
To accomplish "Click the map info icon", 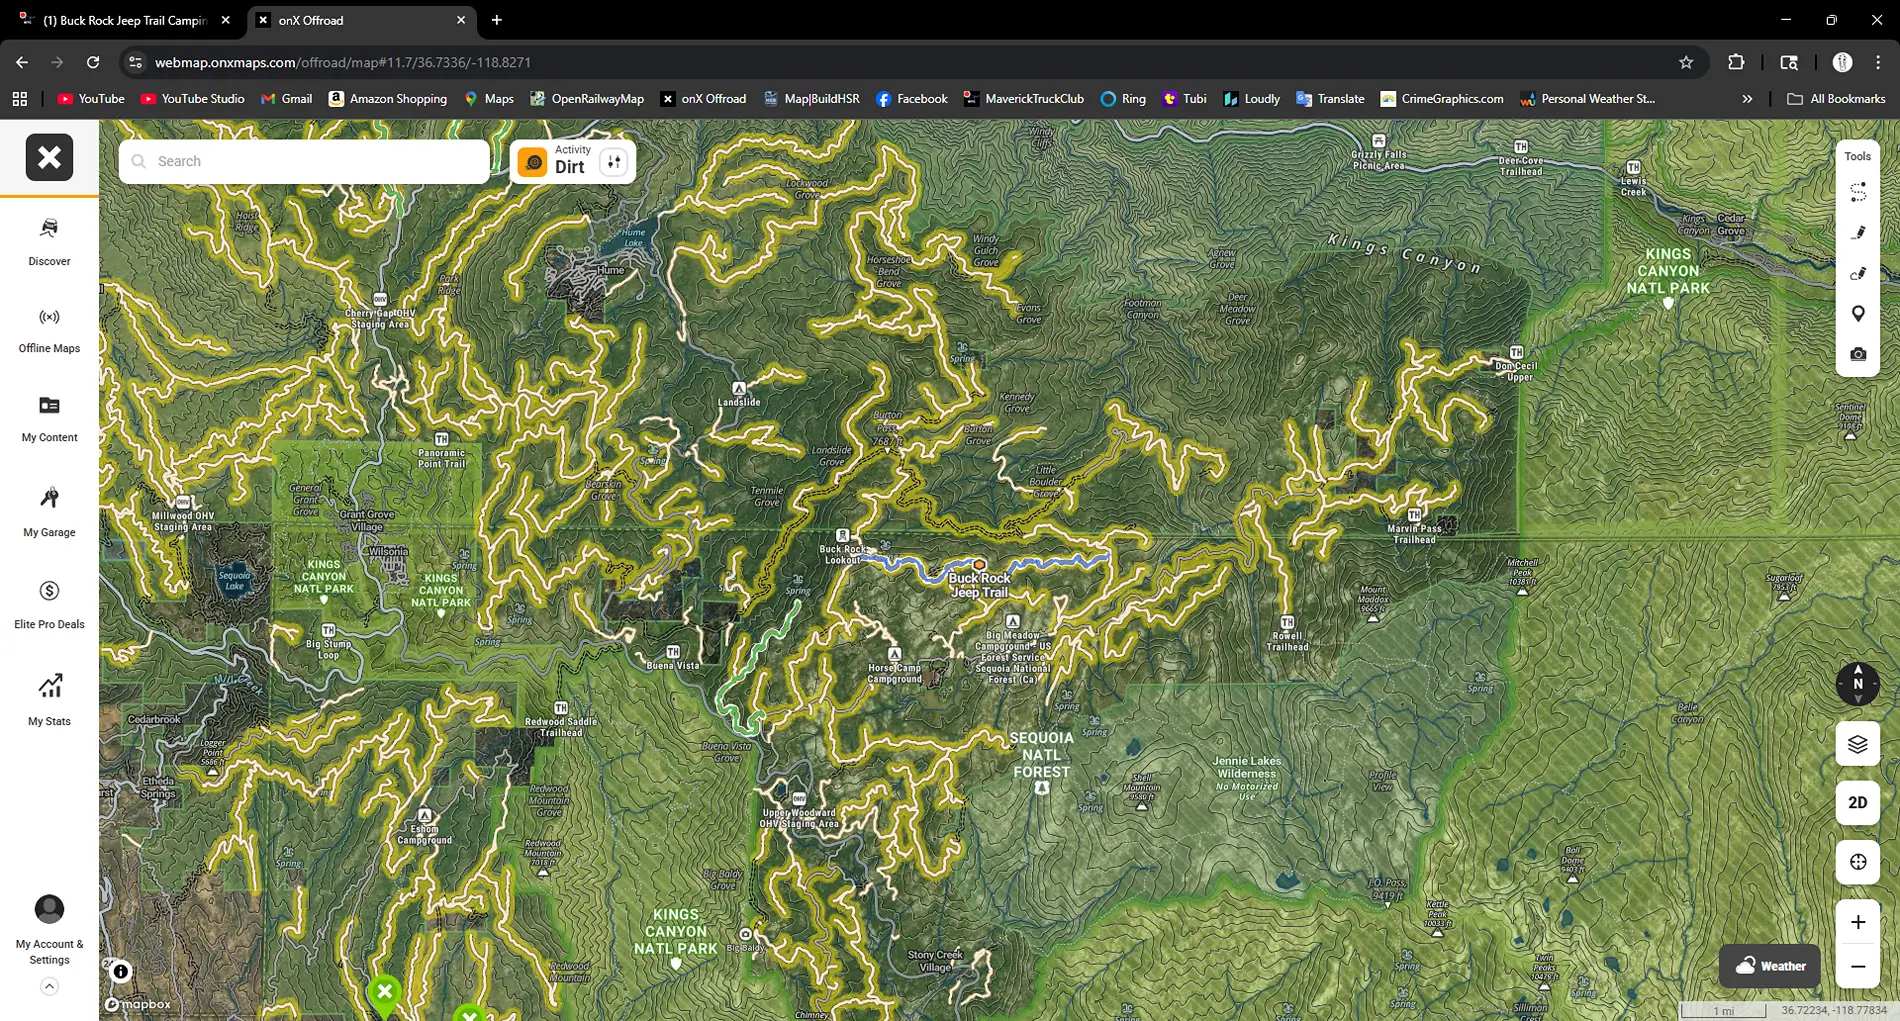I will coord(121,971).
